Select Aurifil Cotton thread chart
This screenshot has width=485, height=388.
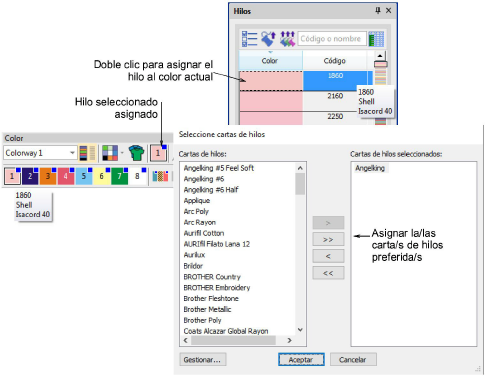(204, 233)
